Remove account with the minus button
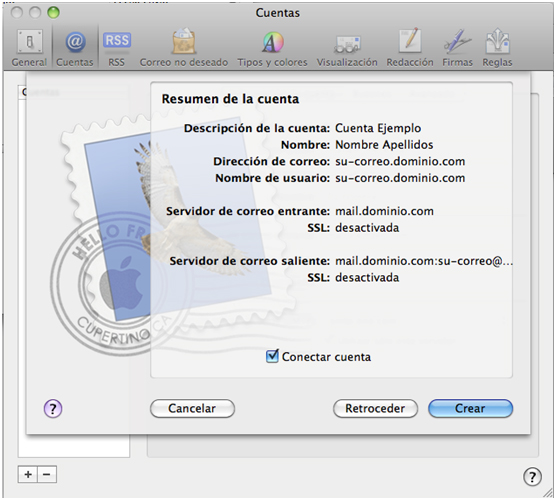 pyautogui.click(x=47, y=474)
